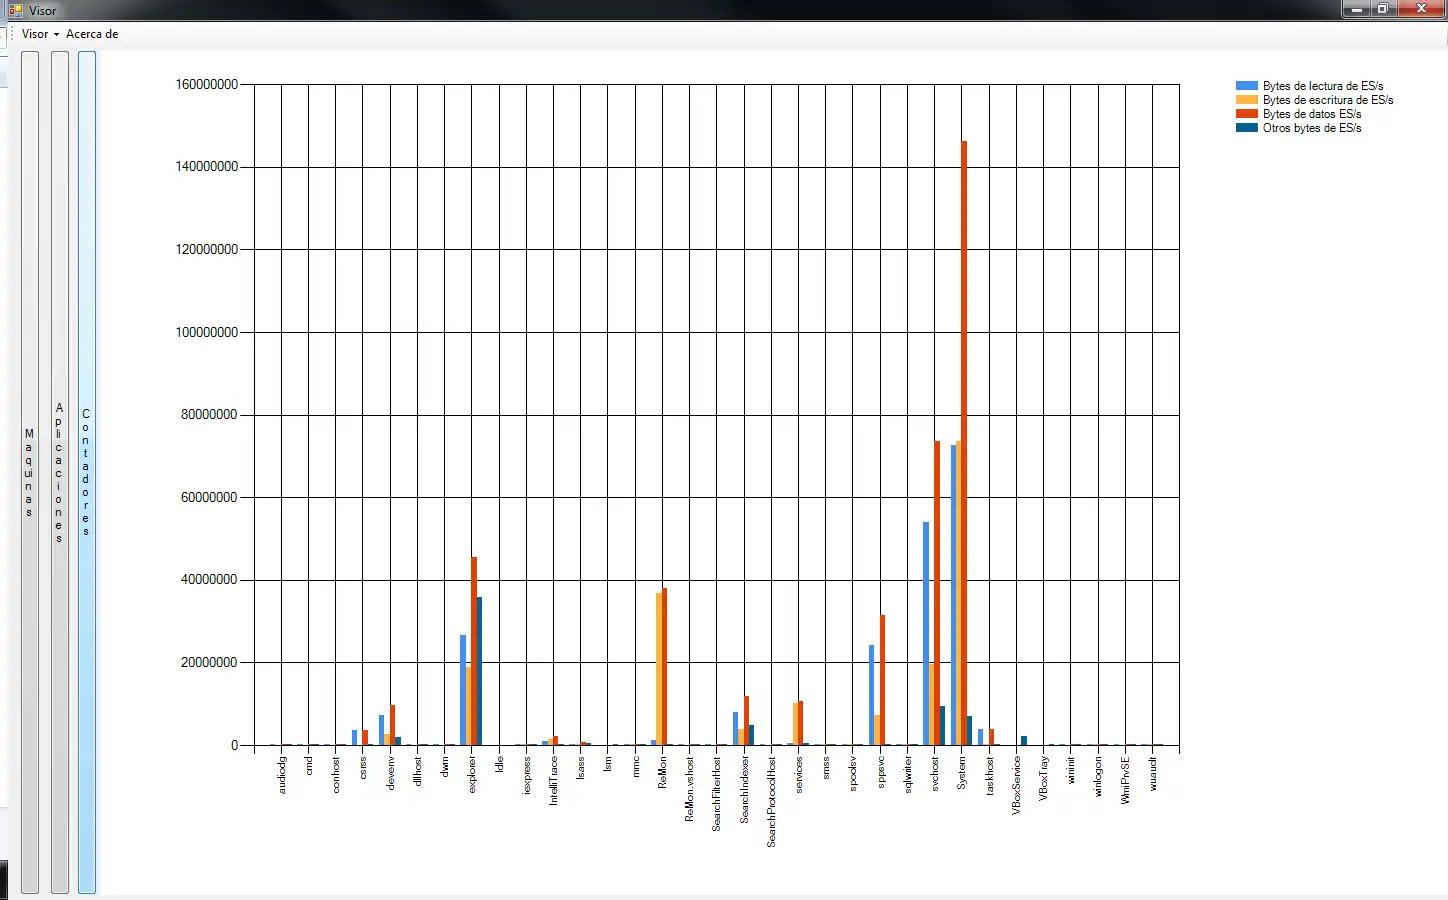
Task: Click x-axis label 'iexpress'
Action: [x=527, y=776]
